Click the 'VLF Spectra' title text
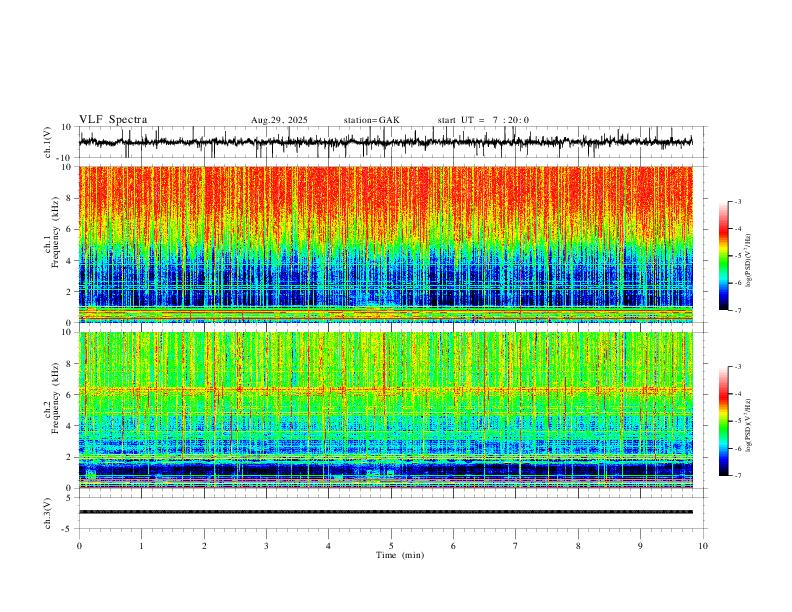The width and height of the screenshot is (792, 612). (113, 120)
